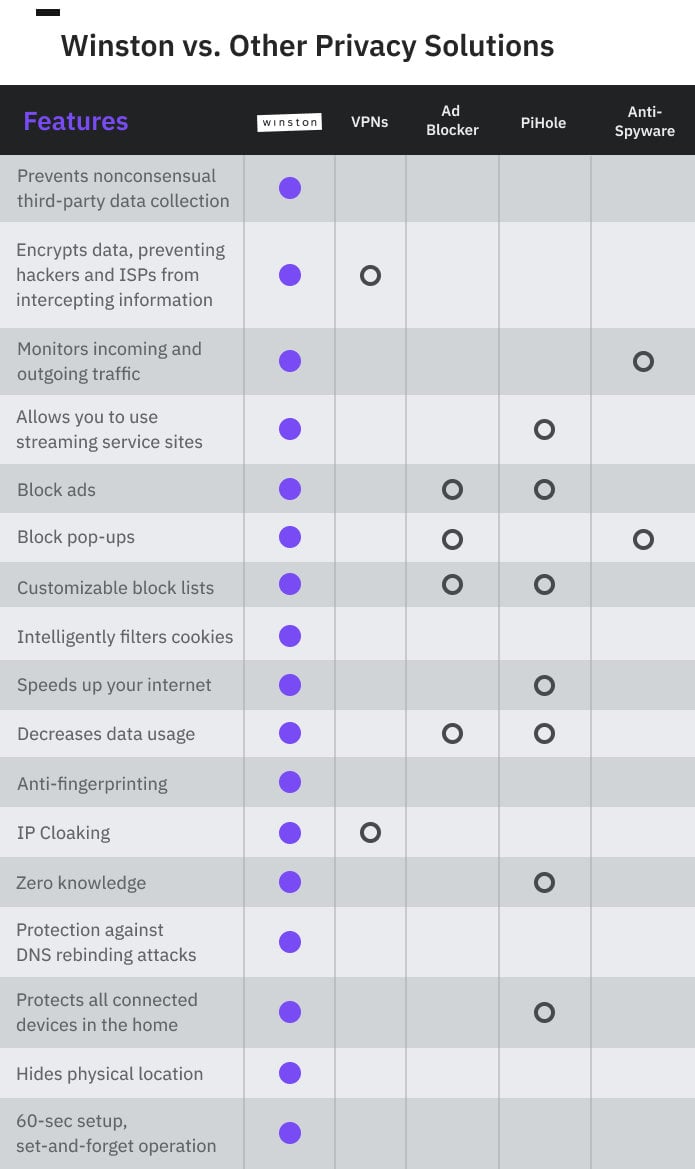Image resolution: width=695 pixels, height=1169 pixels.
Task: Select the VPNs column header
Action: coord(369,122)
